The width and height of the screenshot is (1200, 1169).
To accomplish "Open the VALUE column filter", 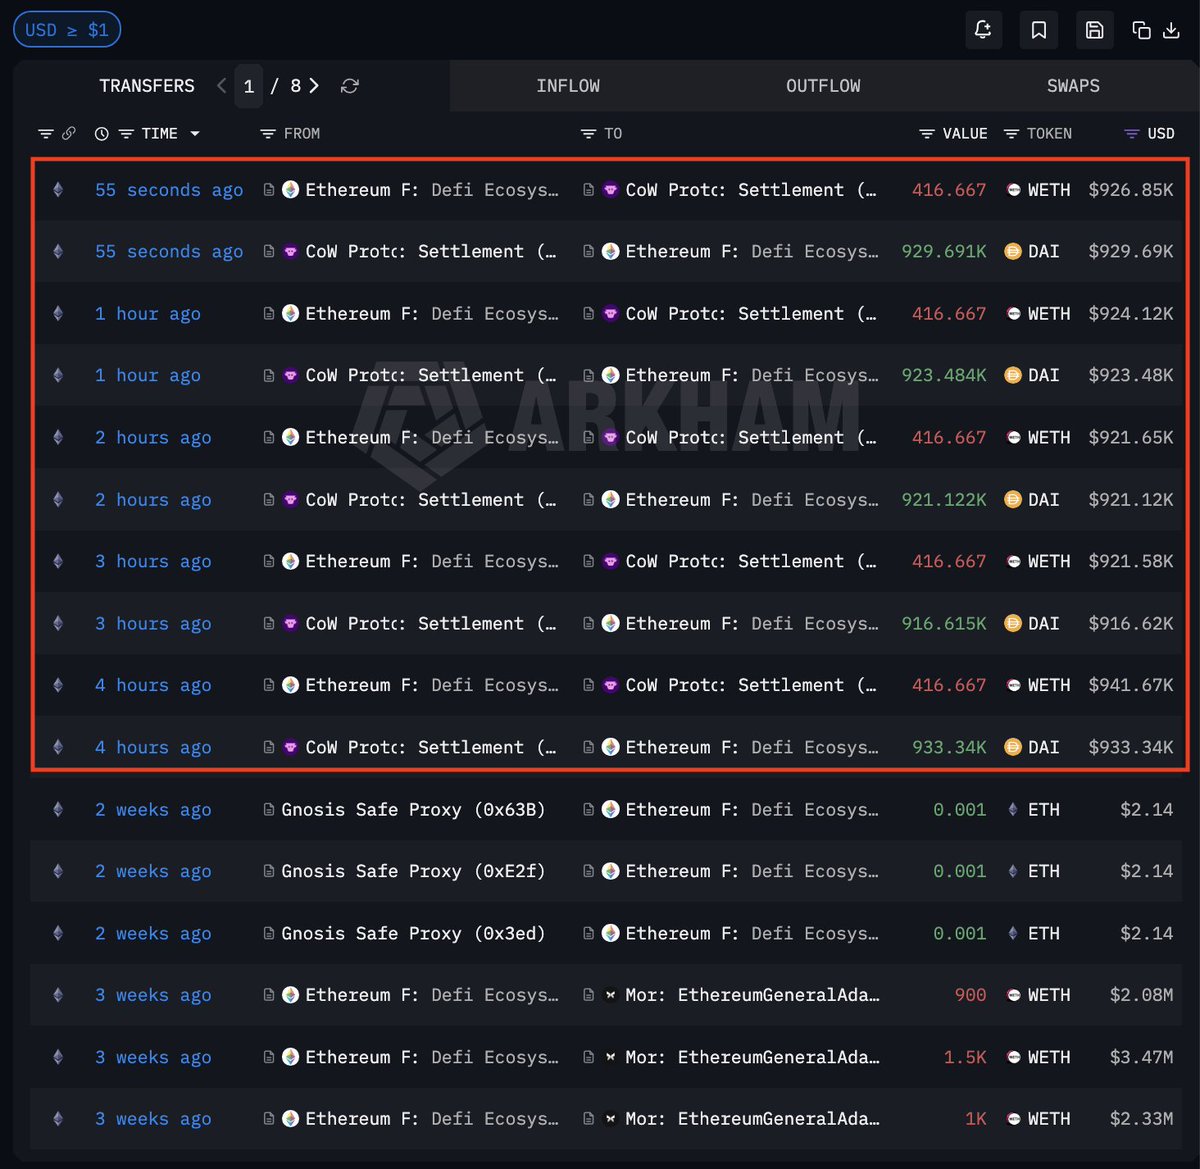I will pos(927,133).
